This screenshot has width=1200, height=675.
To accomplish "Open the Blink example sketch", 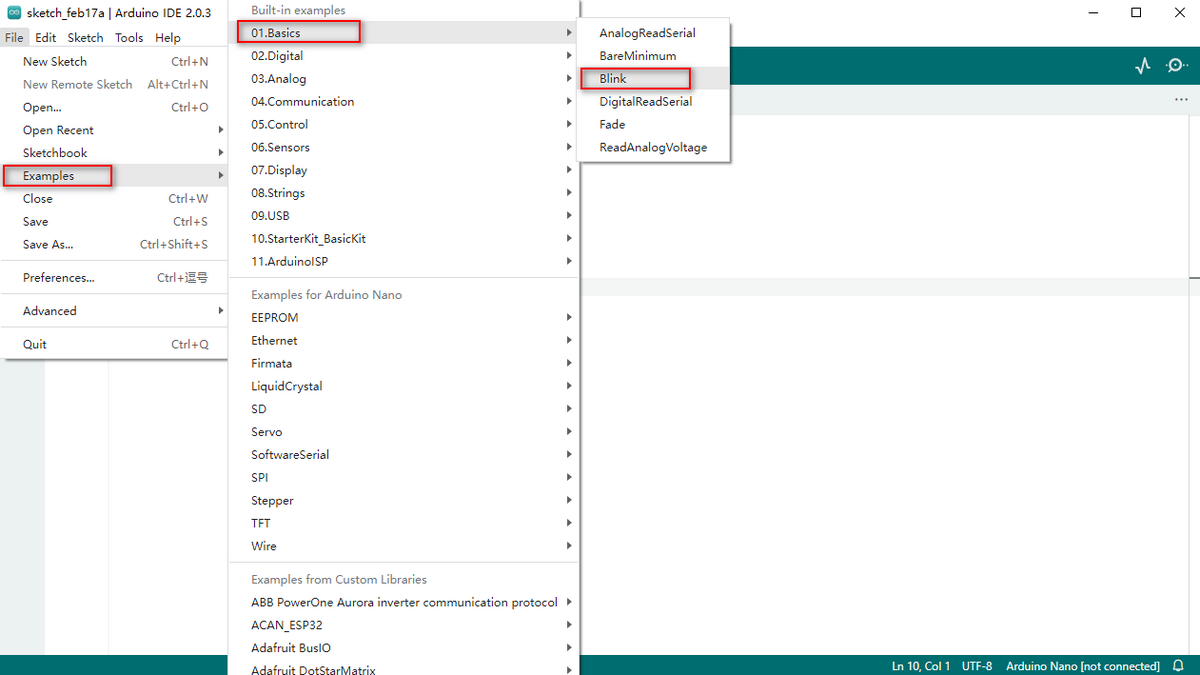I will (655, 79).
